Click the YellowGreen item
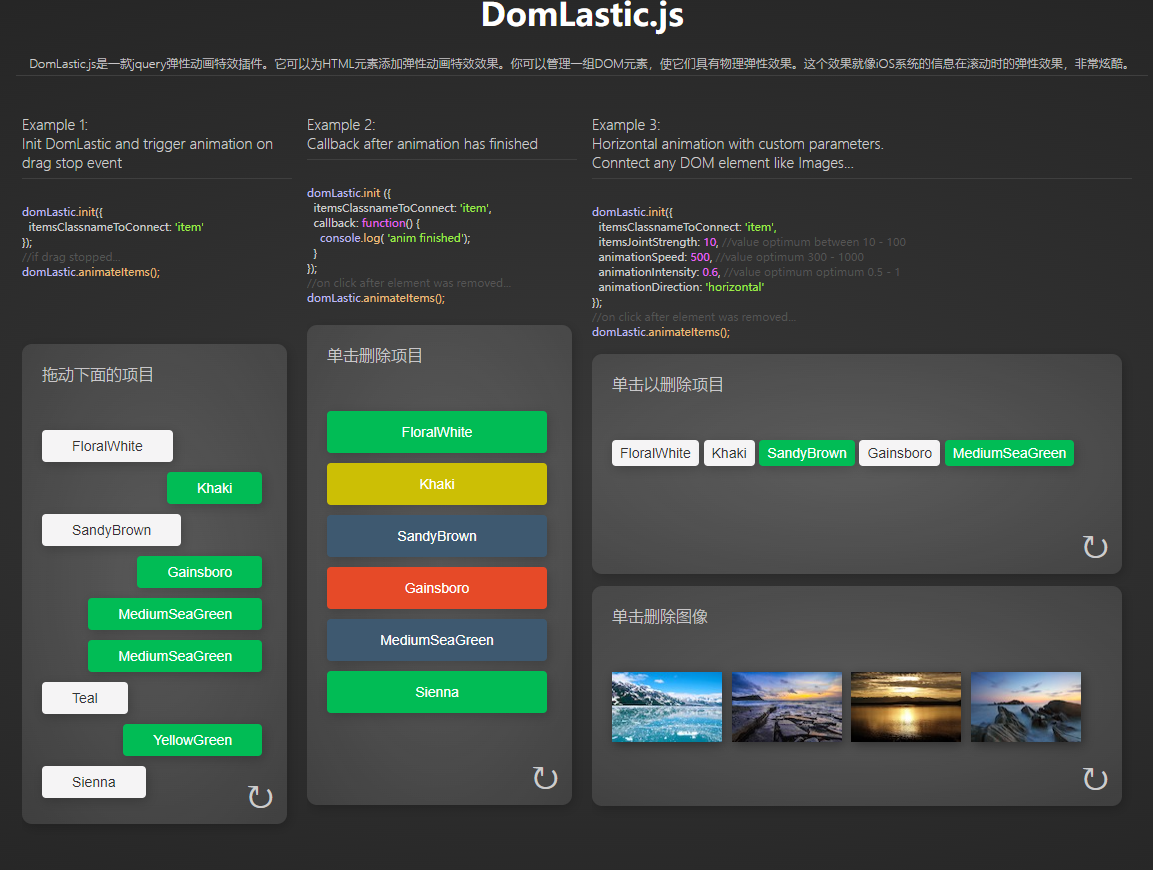The height and width of the screenshot is (870, 1153). [x=193, y=739]
